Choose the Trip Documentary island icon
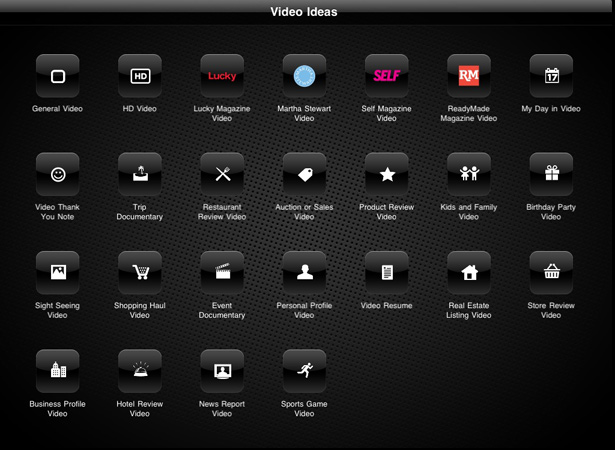The height and width of the screenshot is (450, 615). click(140, 174)
